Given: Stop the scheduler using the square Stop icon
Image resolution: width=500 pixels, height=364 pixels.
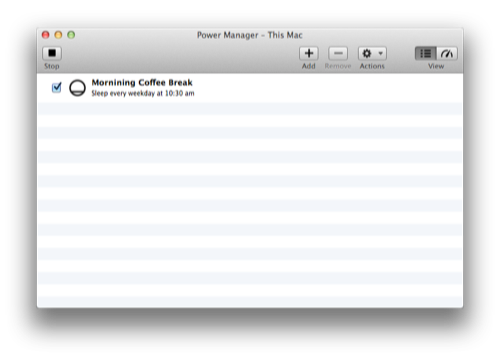Looking at the screenshot, I should coord(52,53).
